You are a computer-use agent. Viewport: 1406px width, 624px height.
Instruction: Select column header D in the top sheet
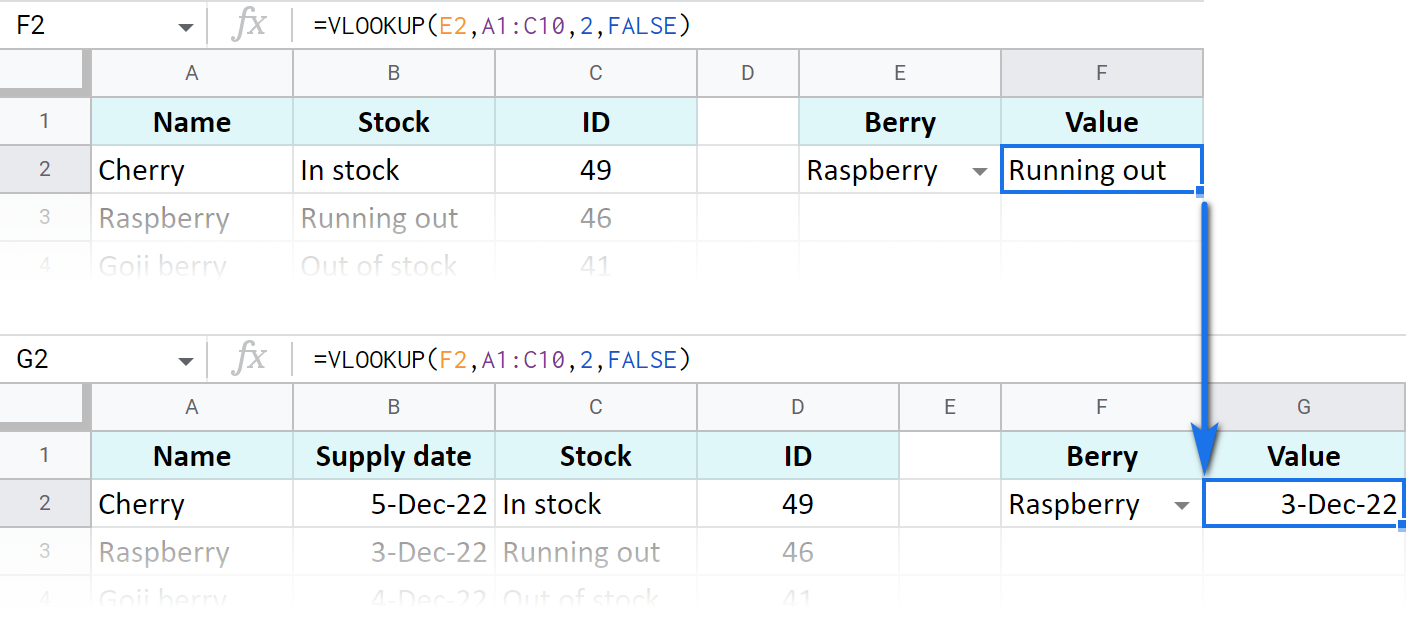pyautogui.click(x=747, y=73)
